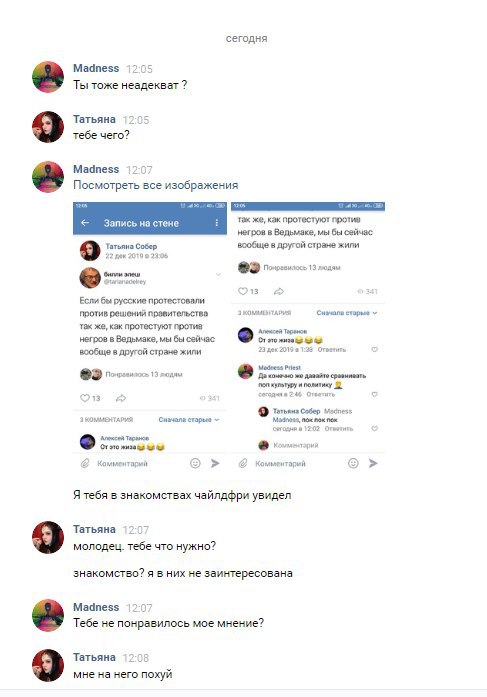Screen dimensions: 487x697
Task: Expand 'Сначала старые' sorting in right screenshot
Action: coord(347,313)
